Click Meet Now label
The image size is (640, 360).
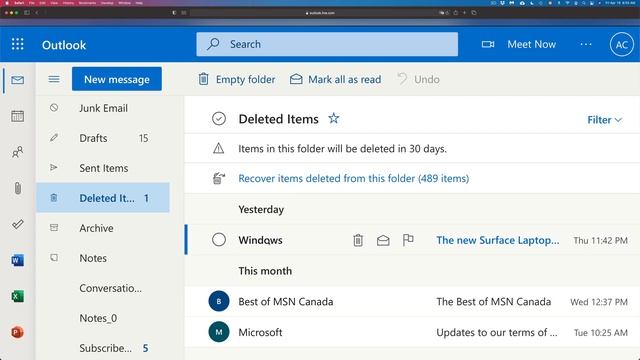coord(531,44)
